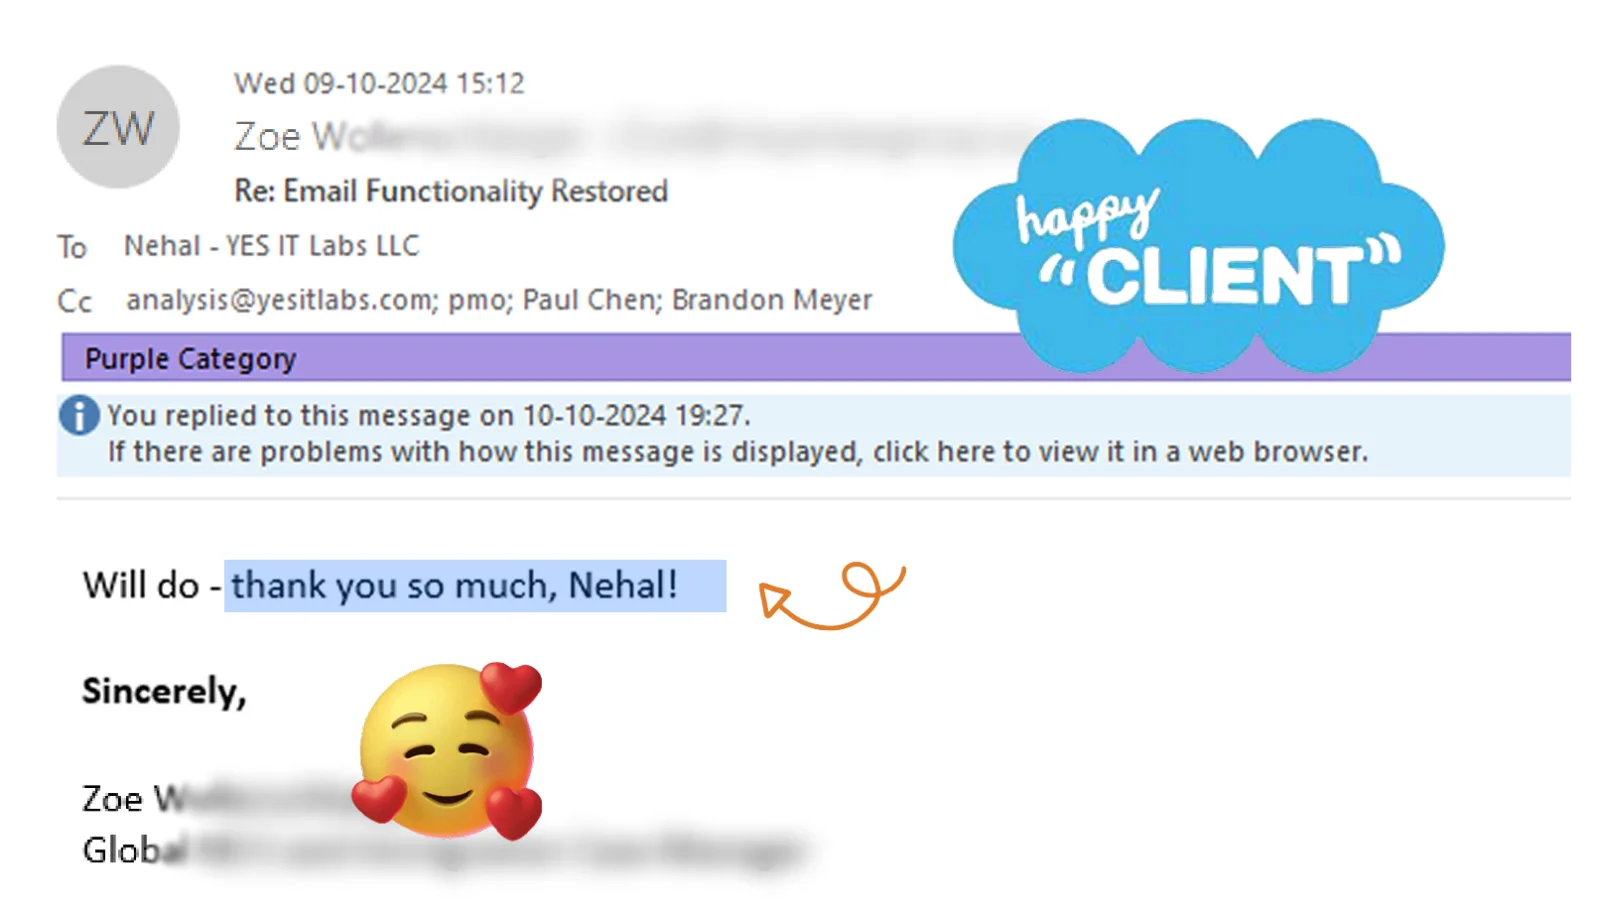Image resolution: width=1600 pixels, height=918 pixels.
Task: Click the 'To' field label
Action: pyautogui.click(x=72, y=247)
